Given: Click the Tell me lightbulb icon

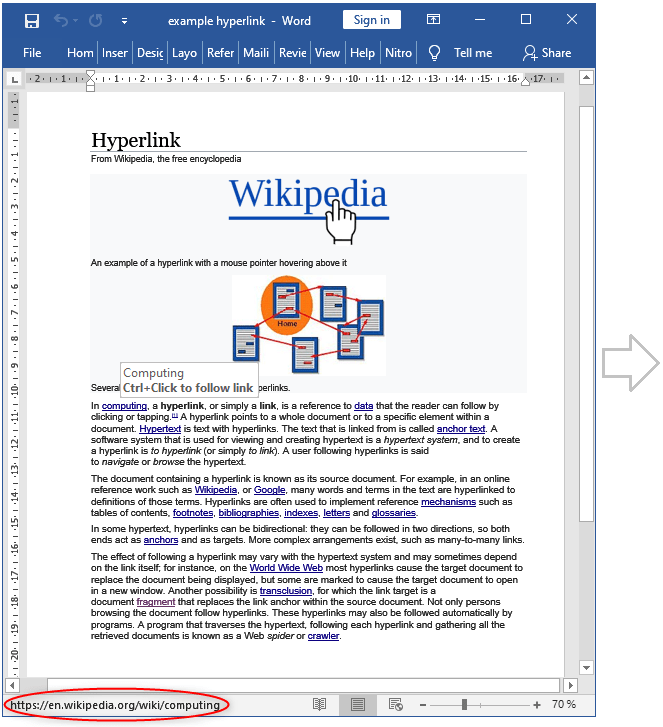Looking at the screenshot, I should click(435, 53).
